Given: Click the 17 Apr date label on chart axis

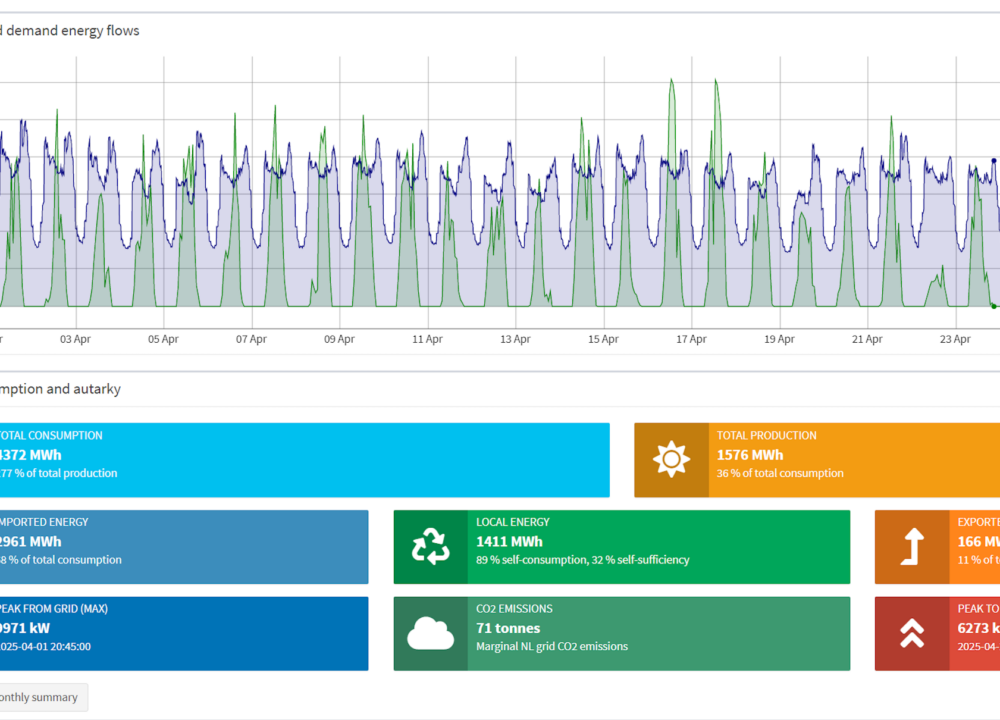Looking at the screenshot, I should click(691, 340).
